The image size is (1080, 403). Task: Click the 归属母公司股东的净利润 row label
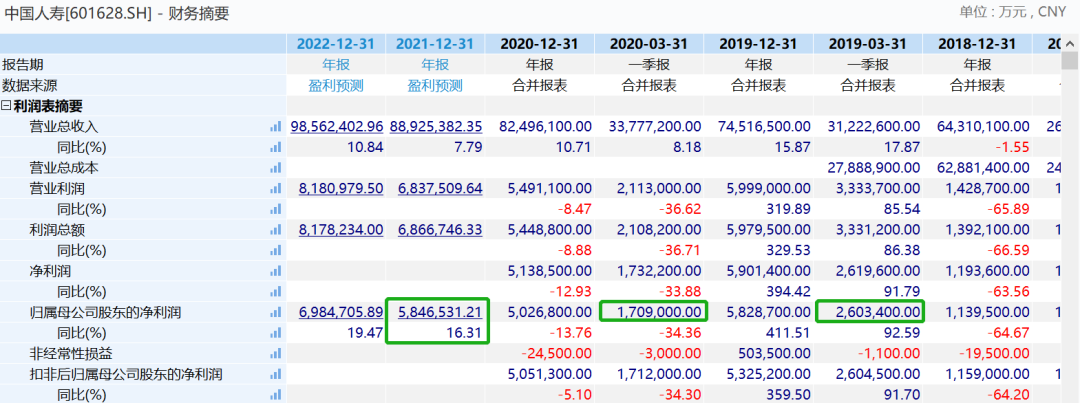[105, 313]
